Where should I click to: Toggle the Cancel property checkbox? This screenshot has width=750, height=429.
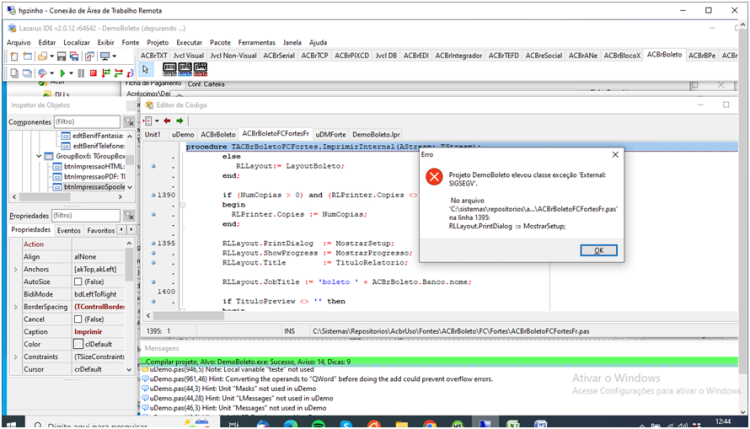coord(78,319)
